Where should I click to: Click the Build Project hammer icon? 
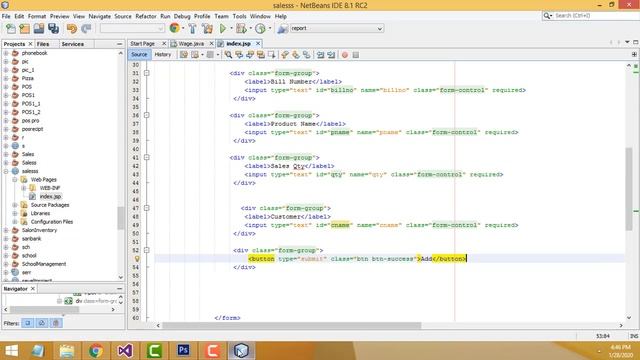pos(192,29)
